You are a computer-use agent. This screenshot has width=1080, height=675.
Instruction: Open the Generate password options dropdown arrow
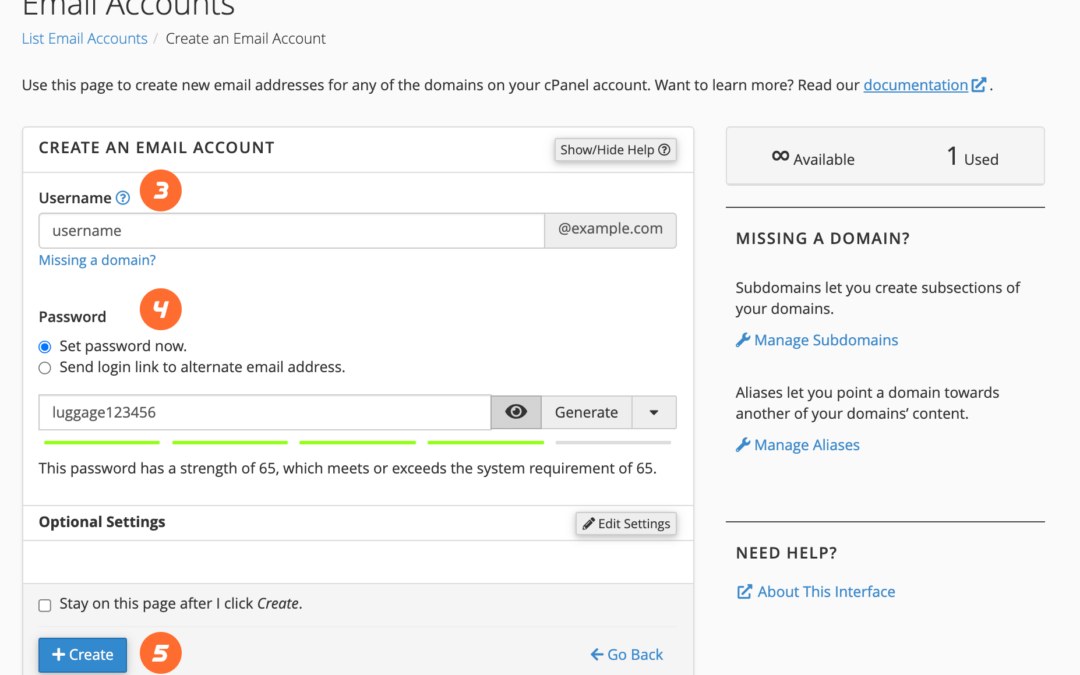point(654,412)
